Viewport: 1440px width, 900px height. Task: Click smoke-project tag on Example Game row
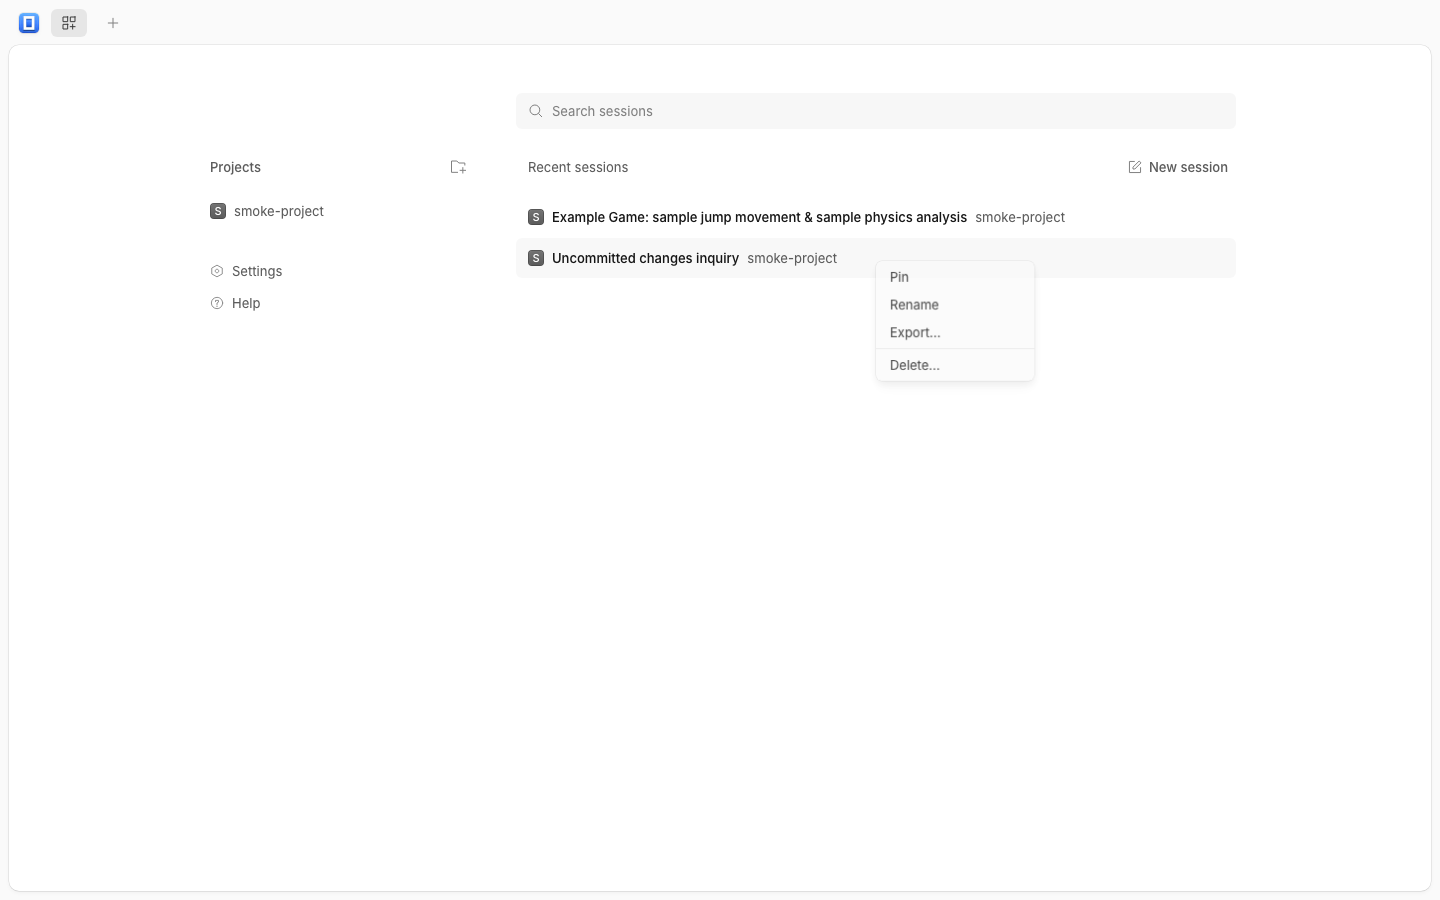(1020, 217)
